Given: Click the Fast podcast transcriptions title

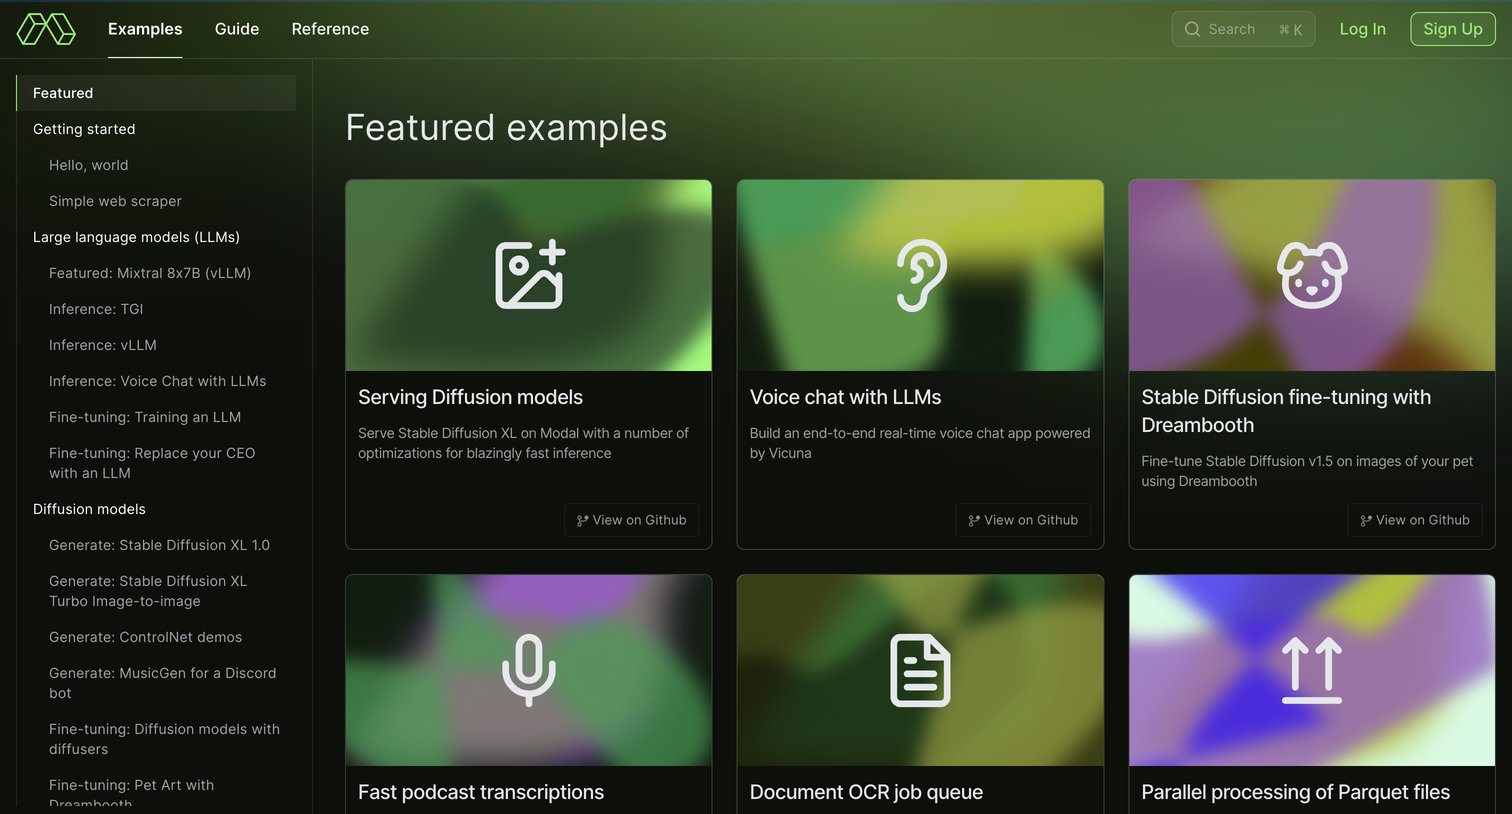Looking at the screenshot, I should tap(481, 792).
